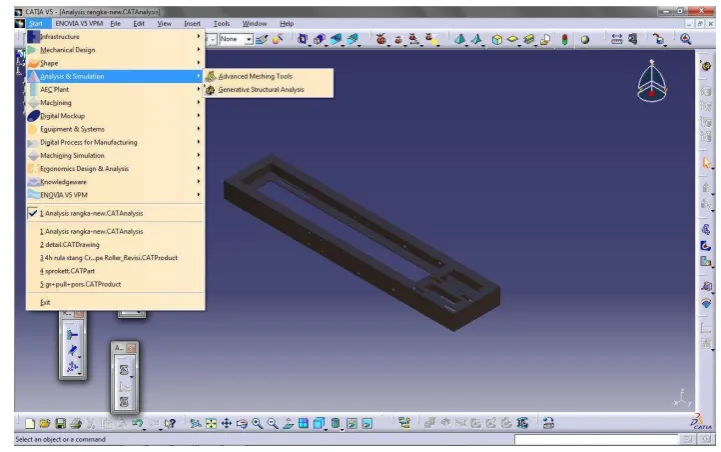Screen dimensions: 721x452
Task: Click the magnifier search icon in top toolbar
Action: pyautogui.click(x=686, y=39)
